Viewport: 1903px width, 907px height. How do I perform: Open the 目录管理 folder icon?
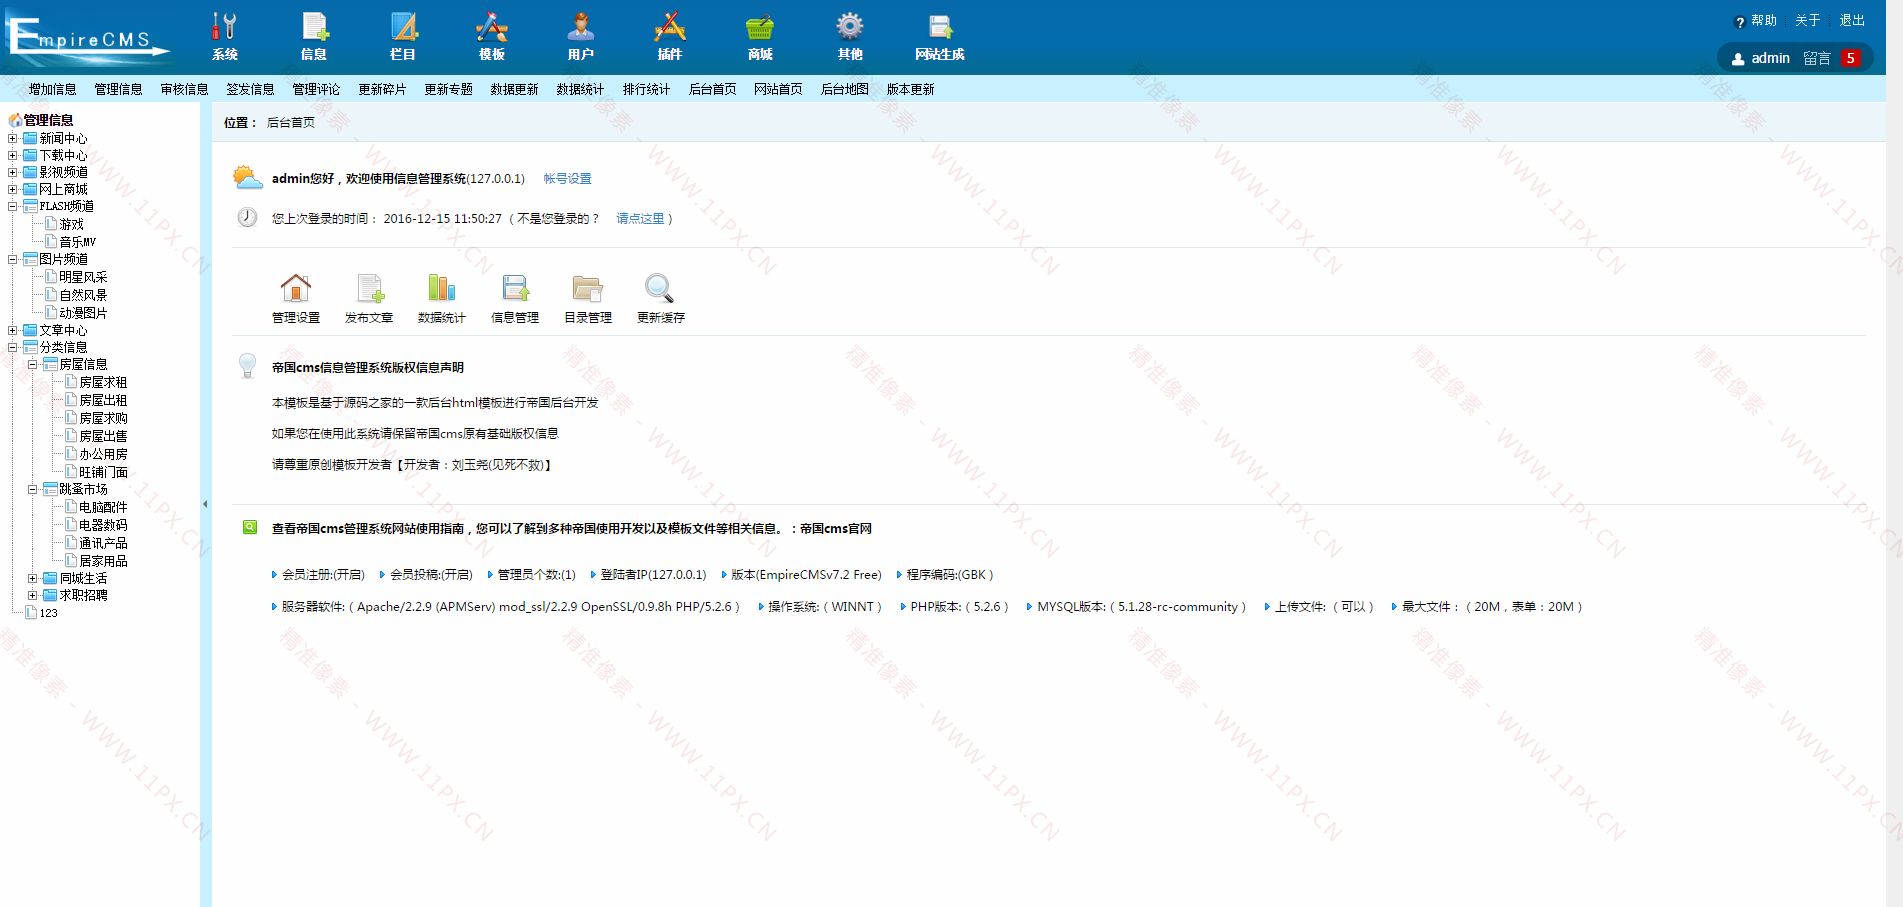(587, 288)
